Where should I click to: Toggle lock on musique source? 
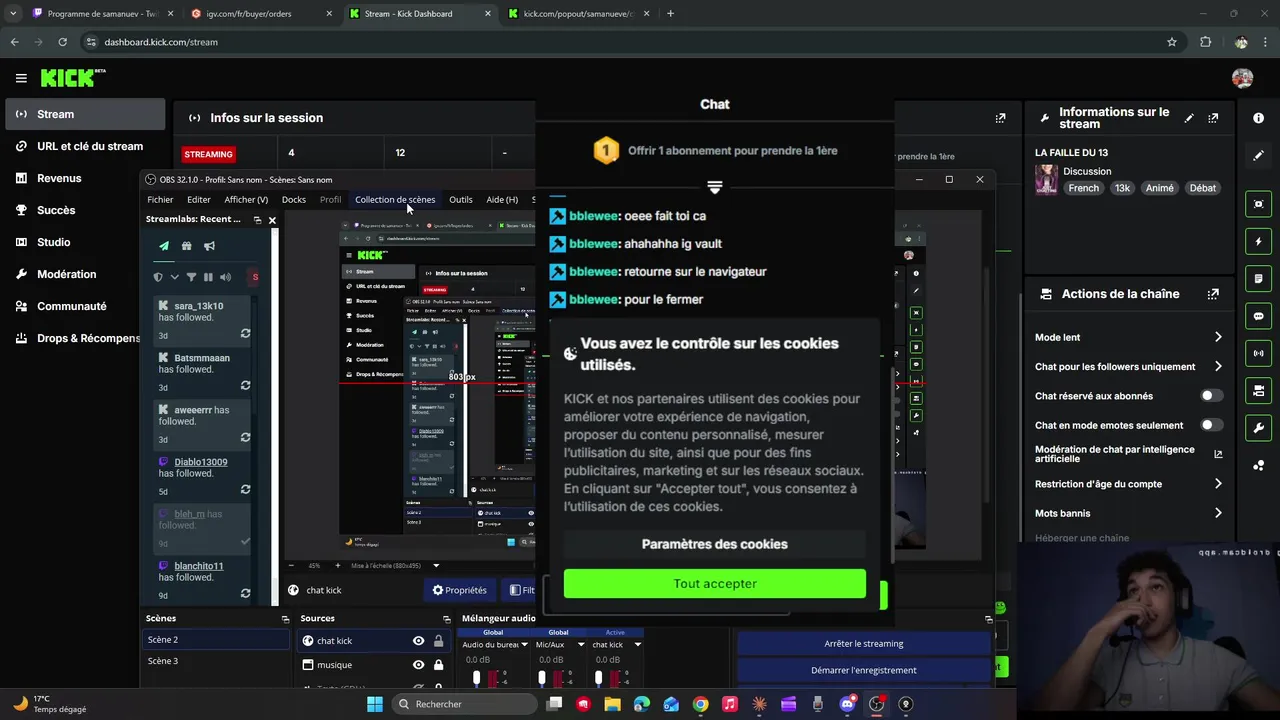coord(438,665)
